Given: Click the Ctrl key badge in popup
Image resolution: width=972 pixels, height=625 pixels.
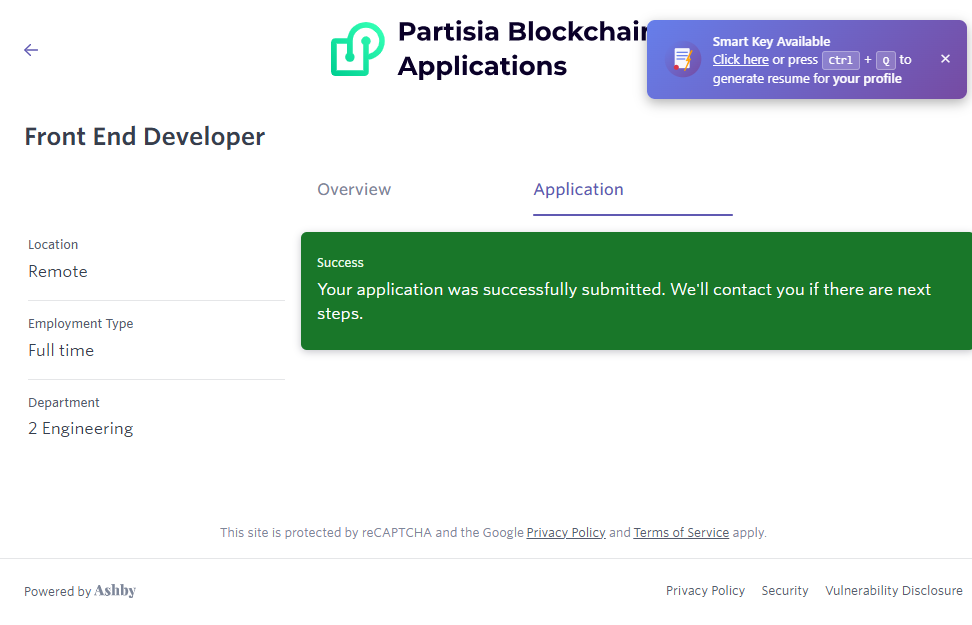Looking at the screenshot, I should (840, 60).
